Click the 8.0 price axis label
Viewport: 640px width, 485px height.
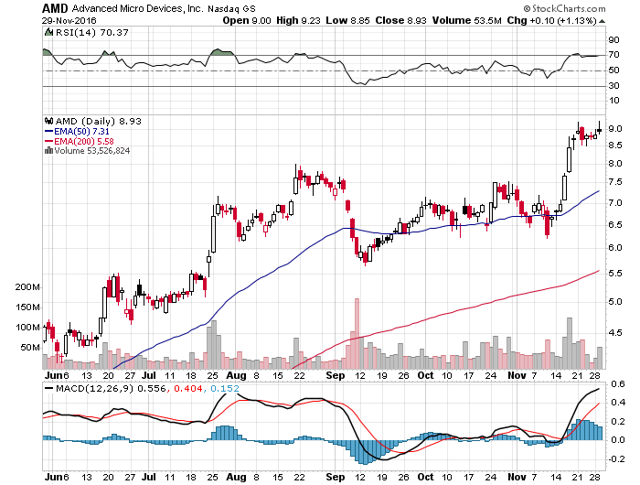615,164
